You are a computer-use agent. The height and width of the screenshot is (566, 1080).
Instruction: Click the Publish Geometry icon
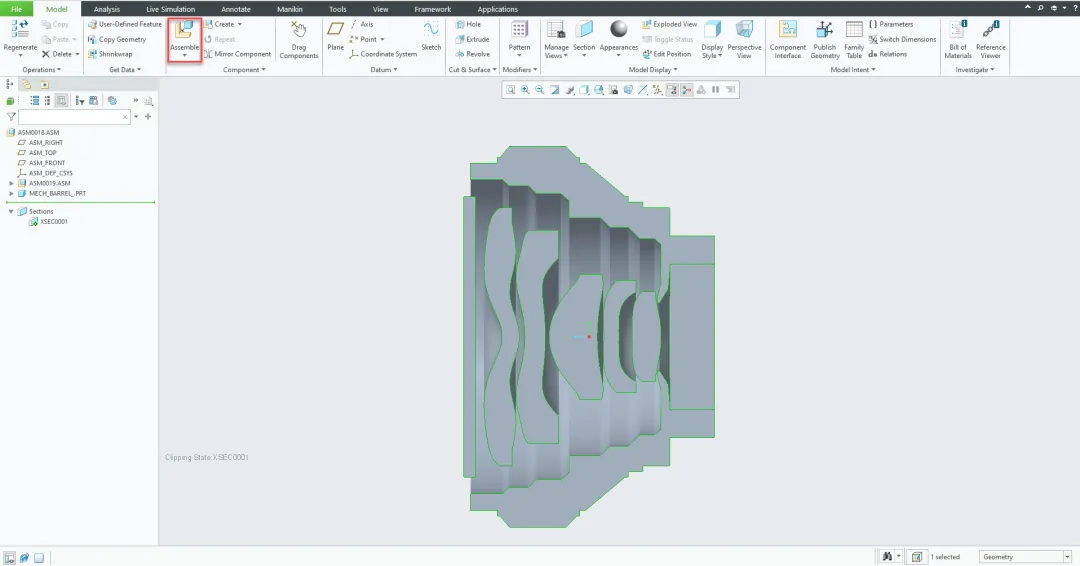(x=824, y=39)
